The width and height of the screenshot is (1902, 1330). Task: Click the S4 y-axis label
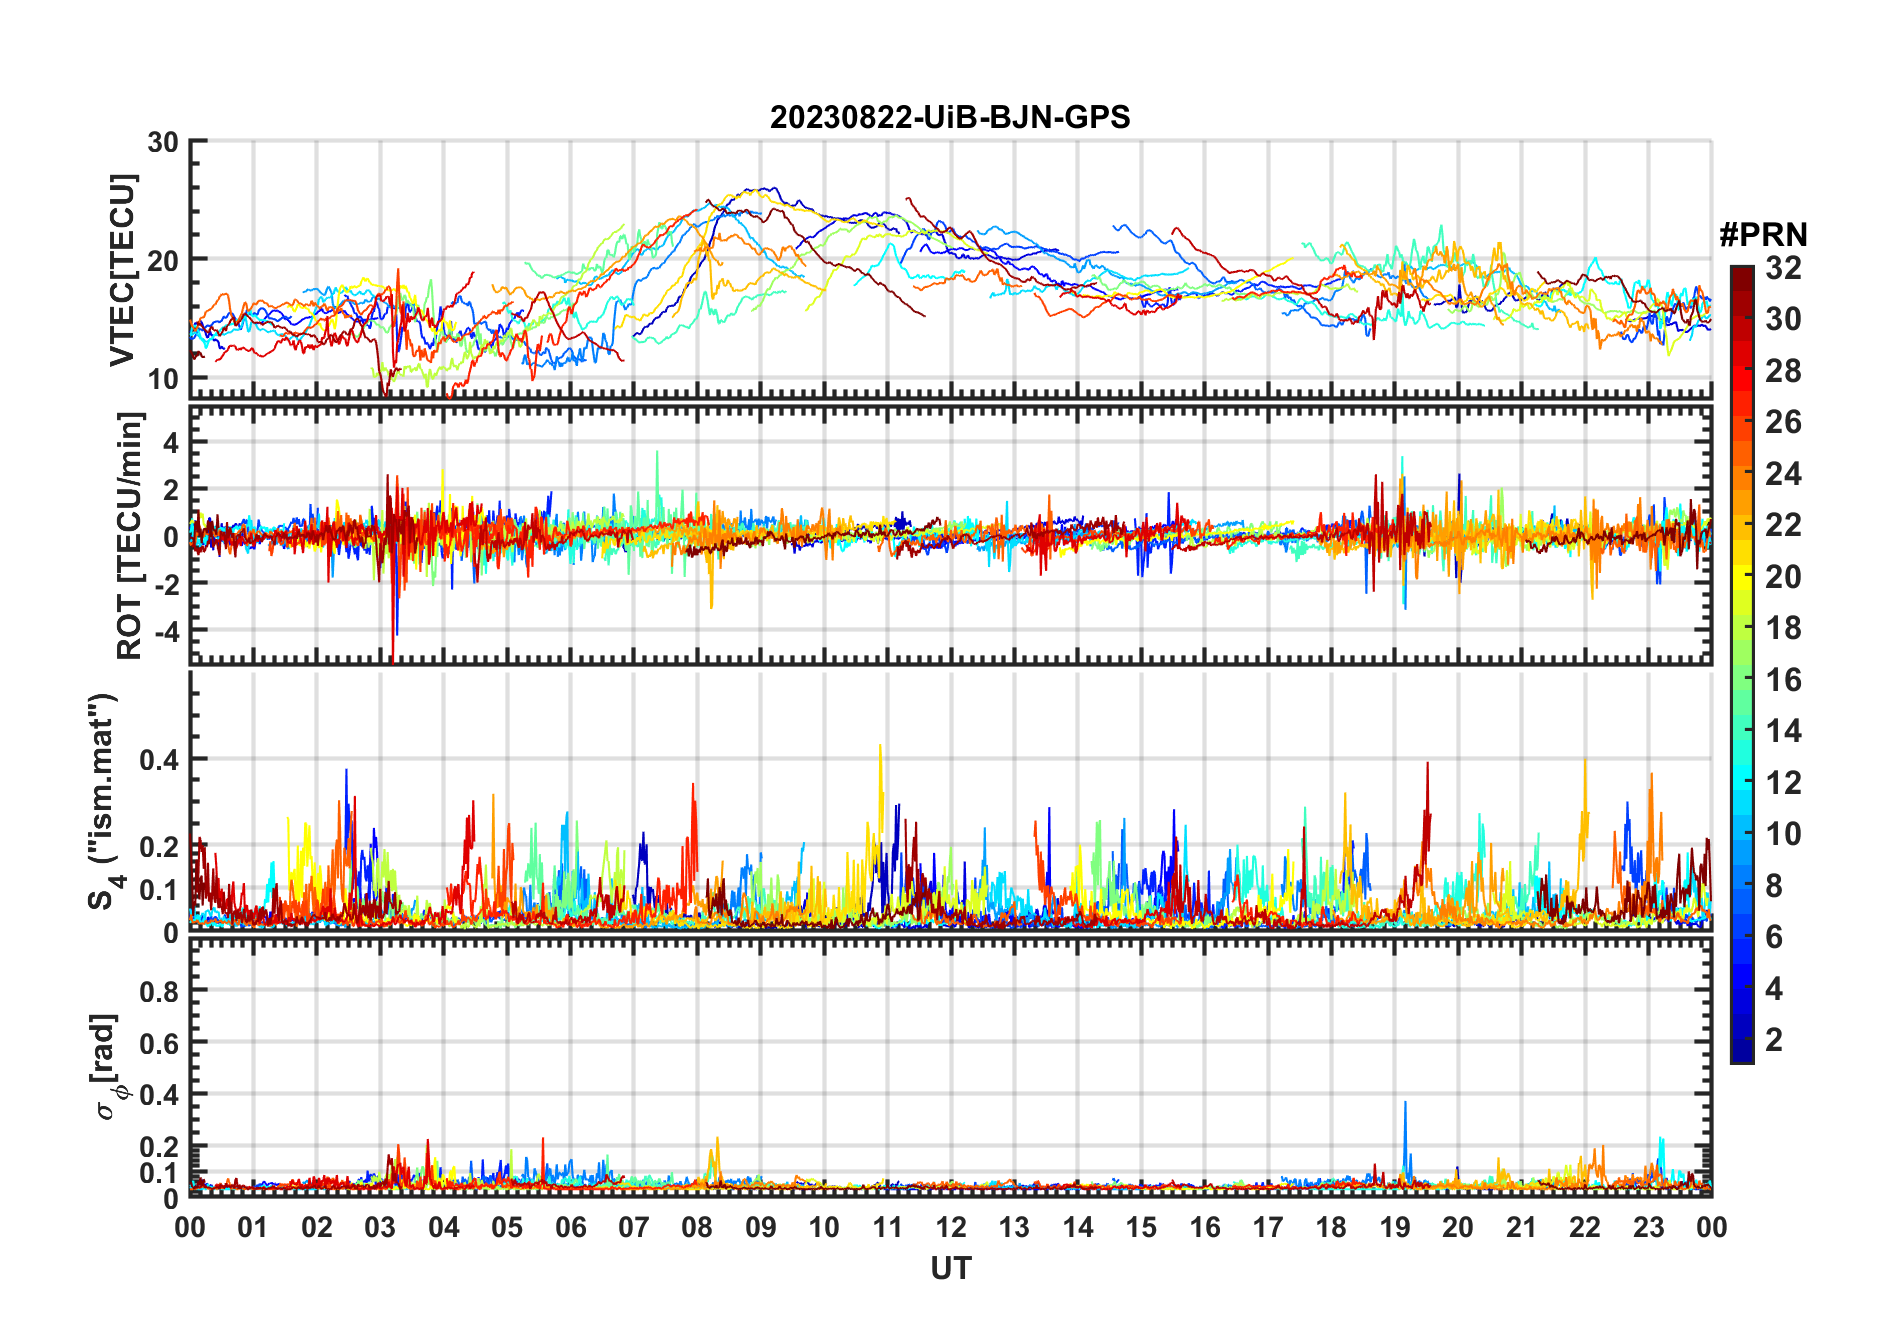click(104, 800)
